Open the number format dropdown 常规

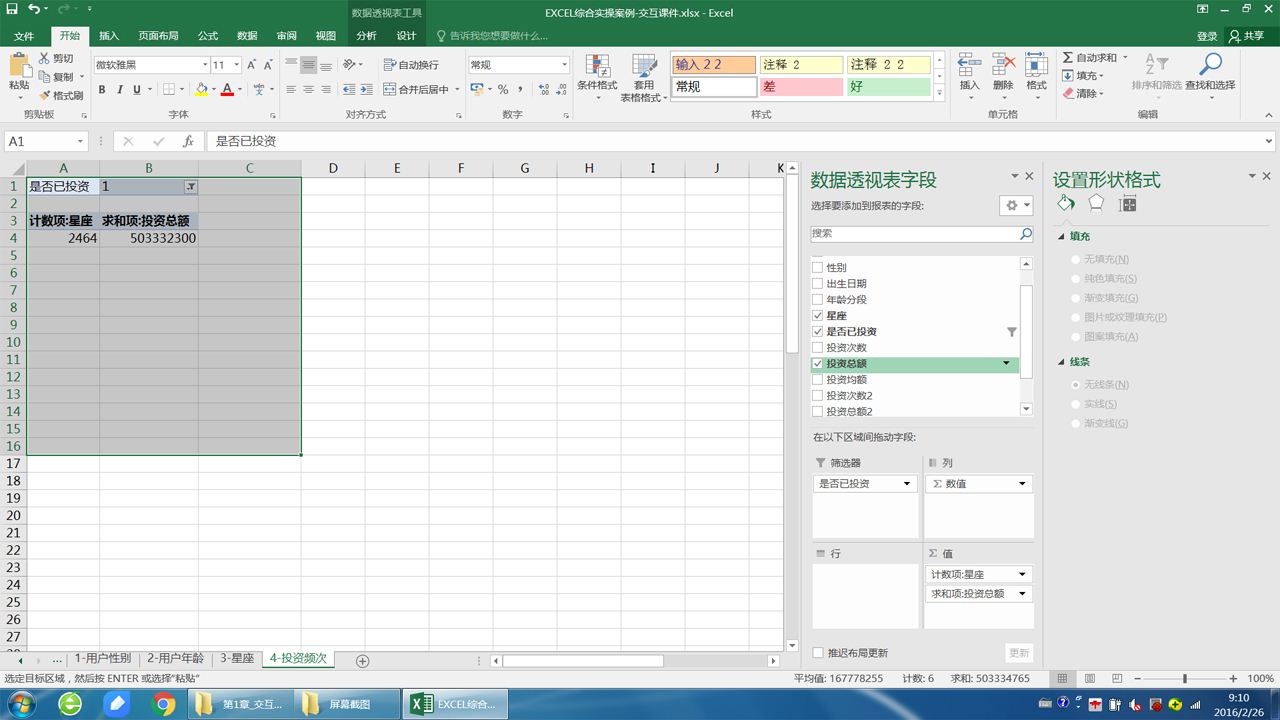pyautogui.click(x=564, y=65)
